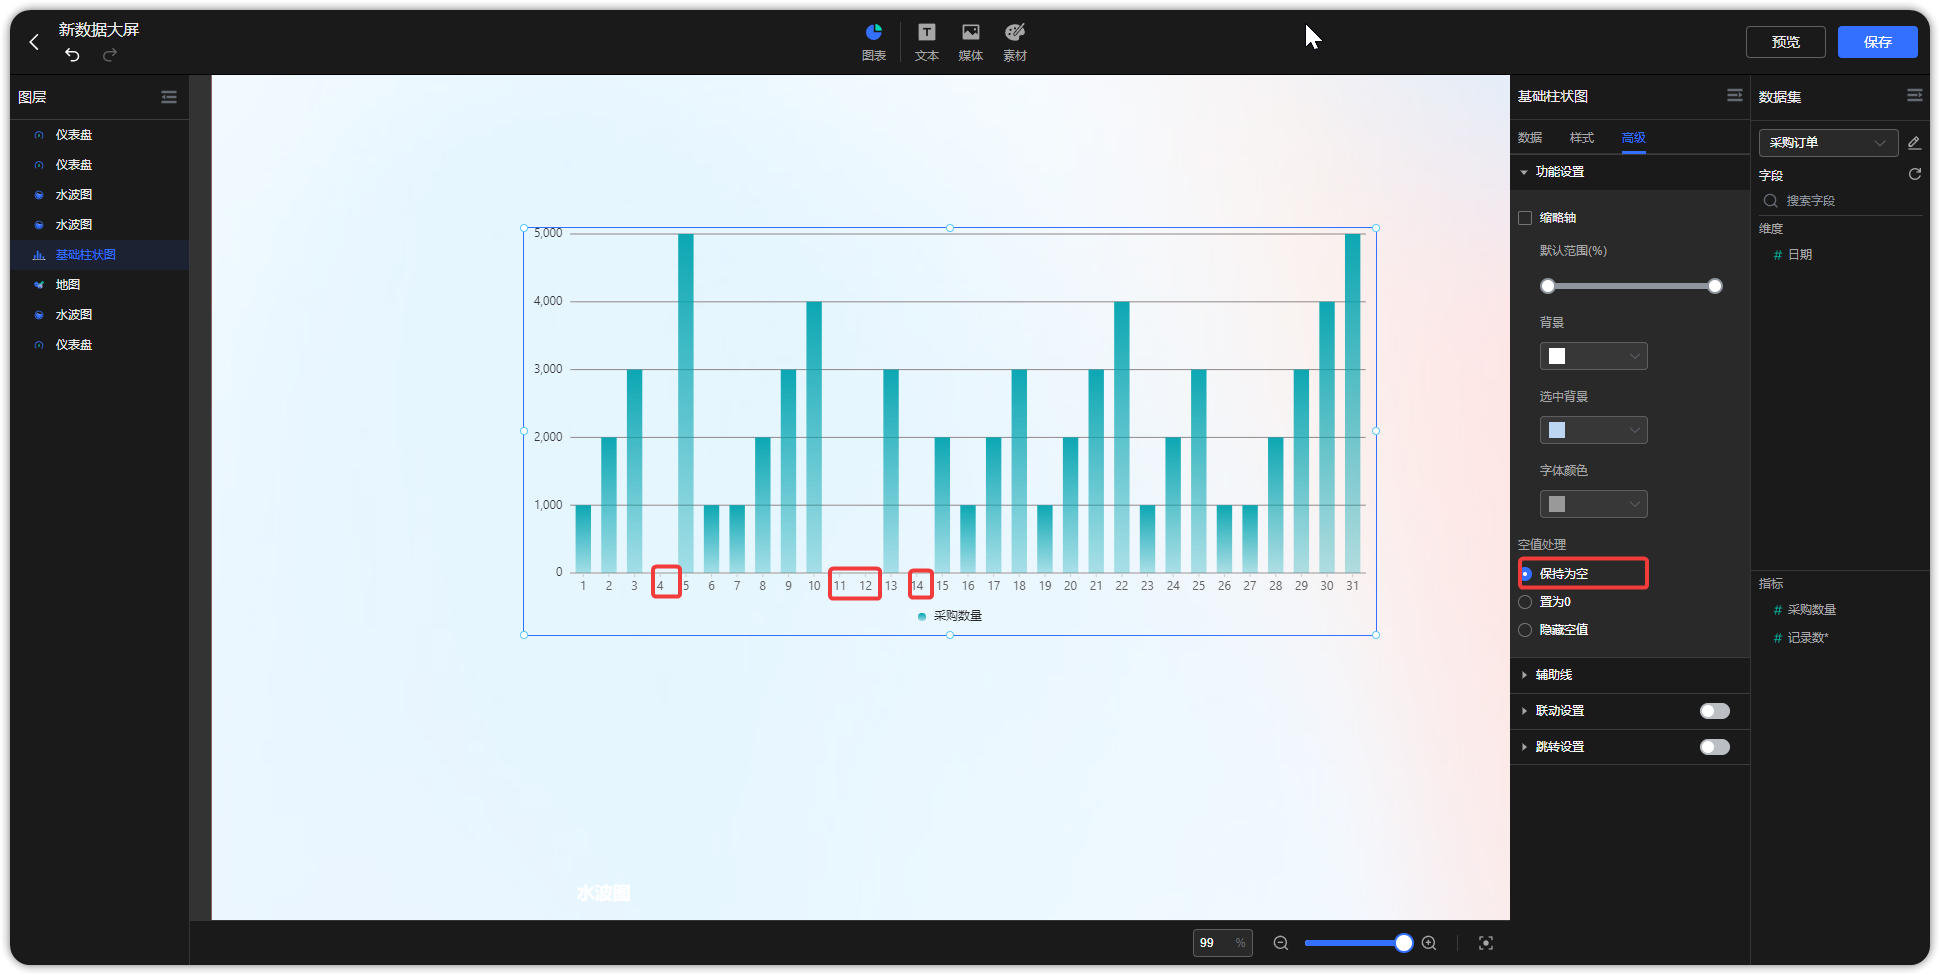Screen dimensions: 1940x975
Task: Switch to the 高级 tab
Action: [x=1634, y=138]
